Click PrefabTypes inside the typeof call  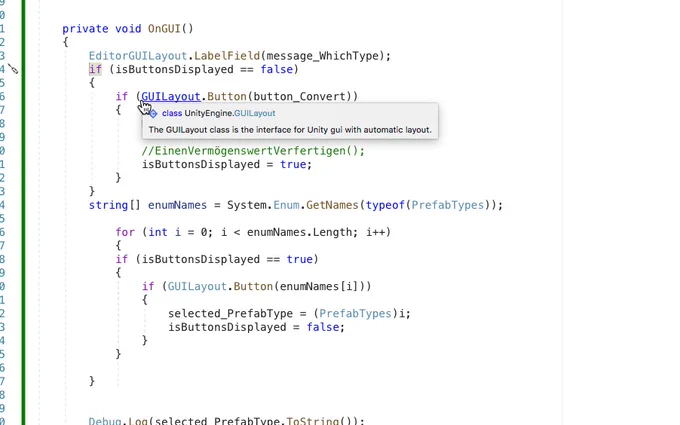tap(447, 205)
